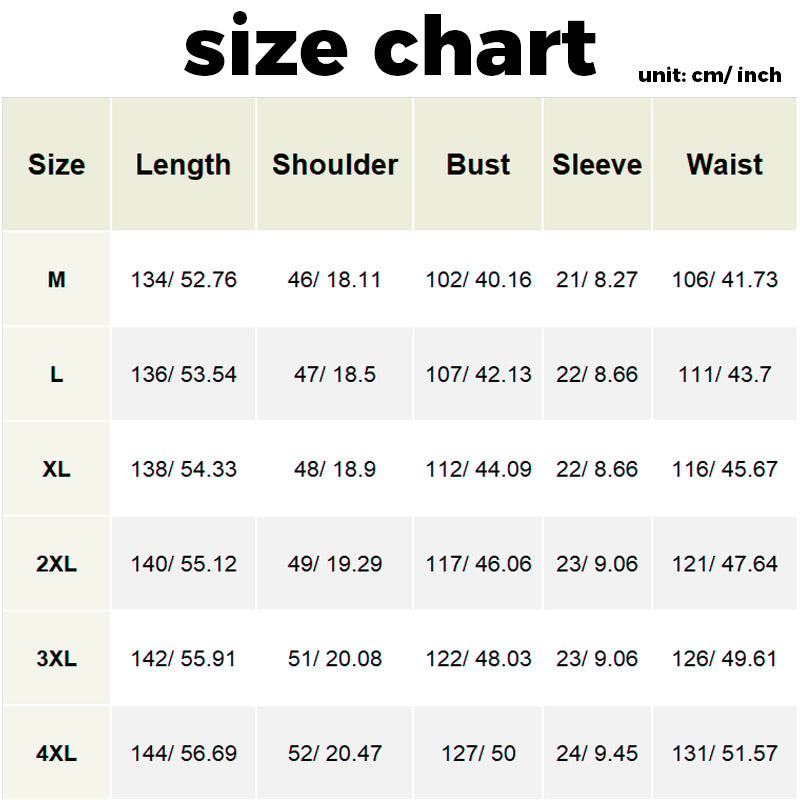The image size is (800, 800).
Task: Click the 4XL size row label
Action: [56, 753]
